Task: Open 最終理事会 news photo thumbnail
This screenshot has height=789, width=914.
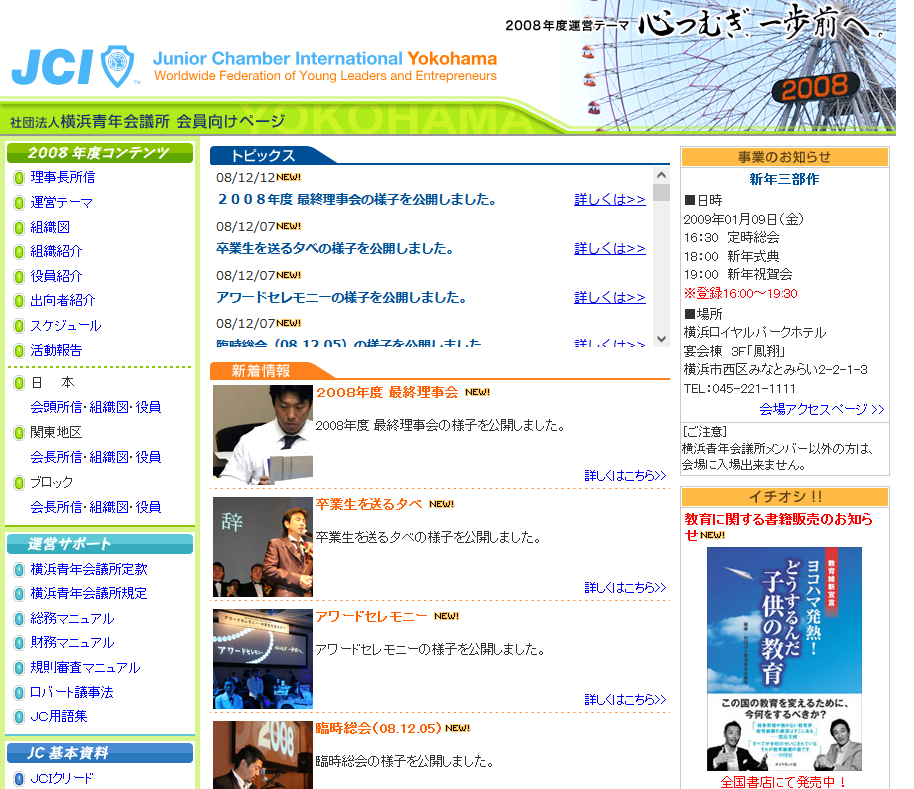Action: [263, 435]
